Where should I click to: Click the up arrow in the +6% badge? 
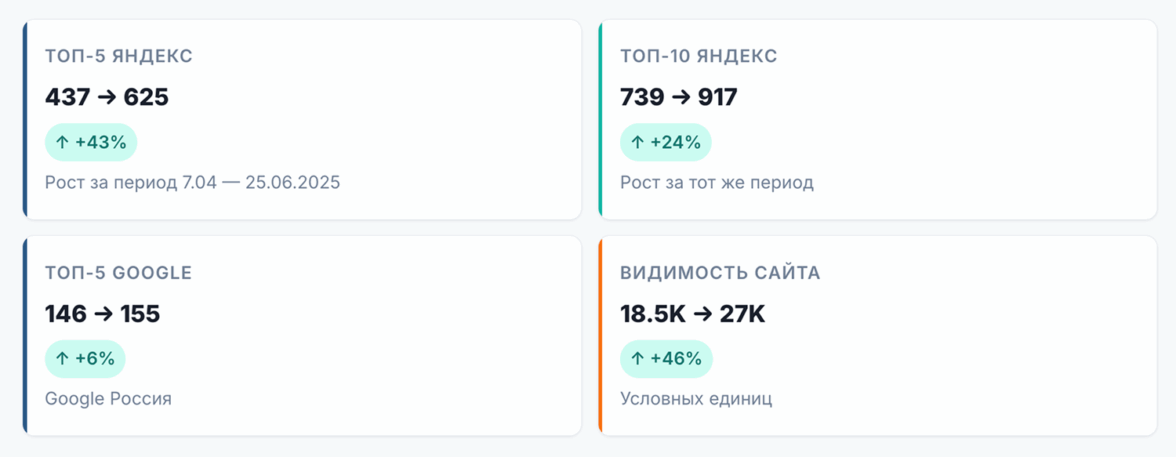[x=62, y=359]
